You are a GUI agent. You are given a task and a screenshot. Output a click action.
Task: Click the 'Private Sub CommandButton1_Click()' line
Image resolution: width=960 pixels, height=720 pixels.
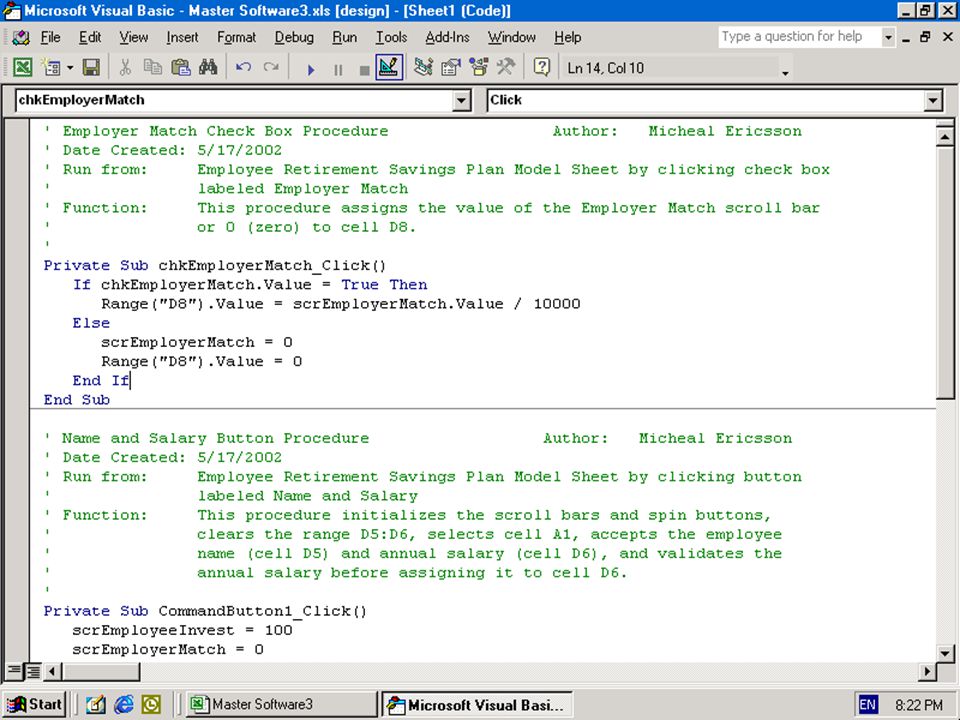205,611
